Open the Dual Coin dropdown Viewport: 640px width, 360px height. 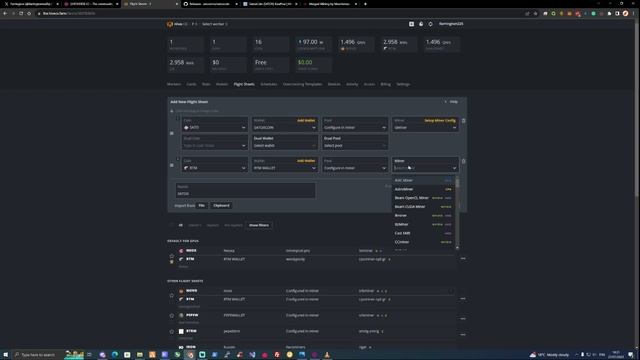pos(215,142)
